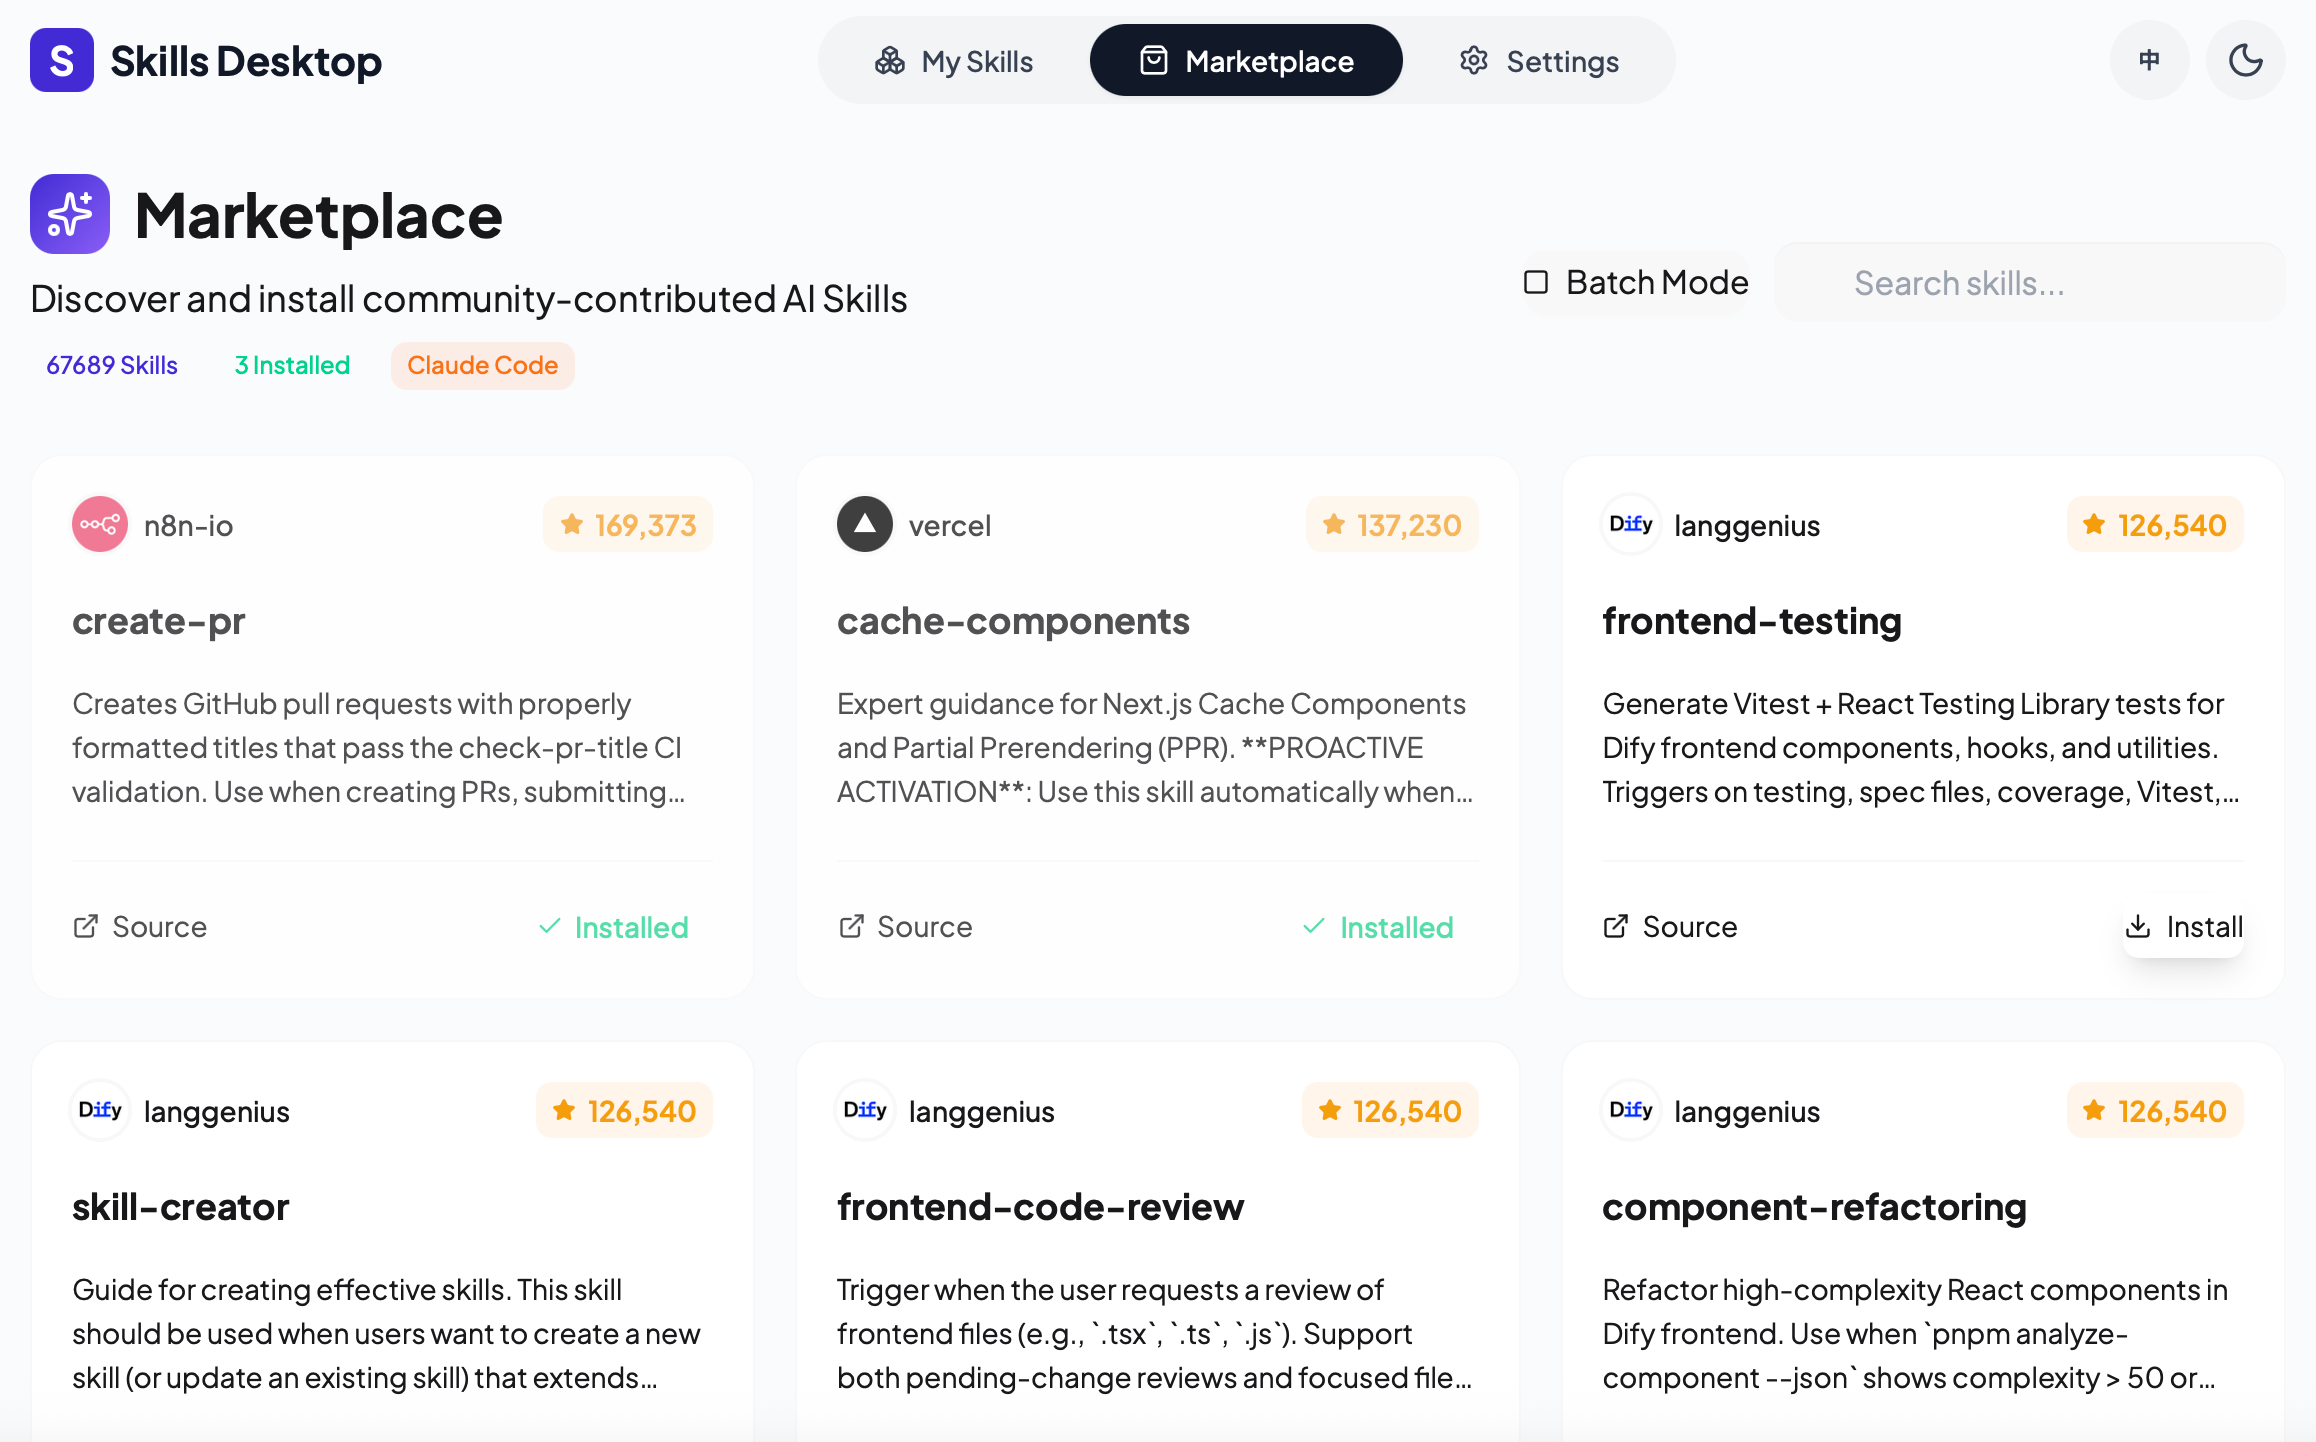The image size is (2316, 1442).
Task: Click the cube icon next to My Skills
Action: point(889,60)
